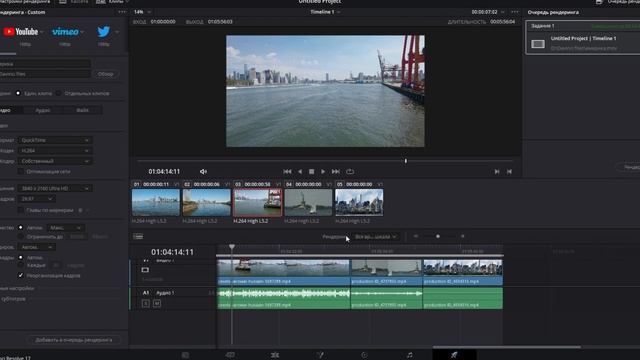Screen dimensions: 640x360
Task: Click the Обзор browse button
Action: [x=105, y=74]
